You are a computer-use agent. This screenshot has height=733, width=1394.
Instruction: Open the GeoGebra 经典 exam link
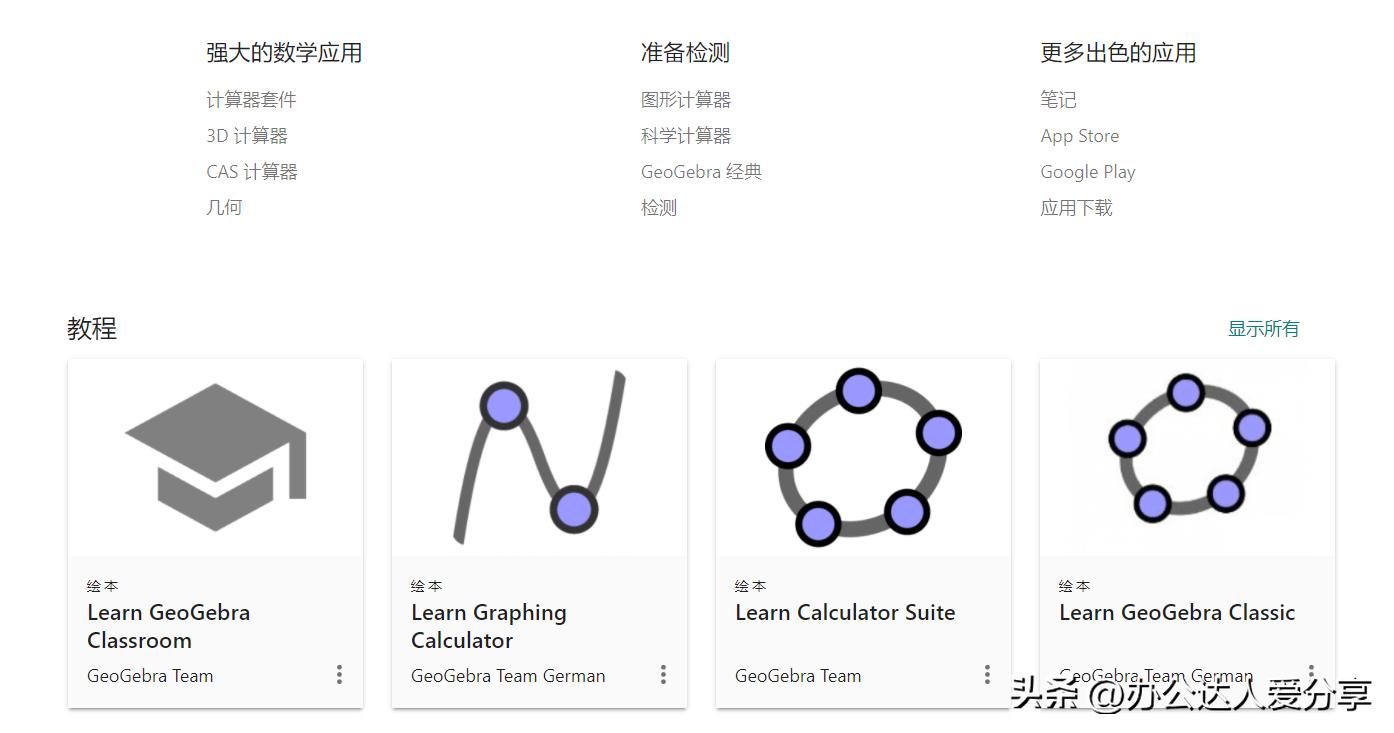point(701,171)
